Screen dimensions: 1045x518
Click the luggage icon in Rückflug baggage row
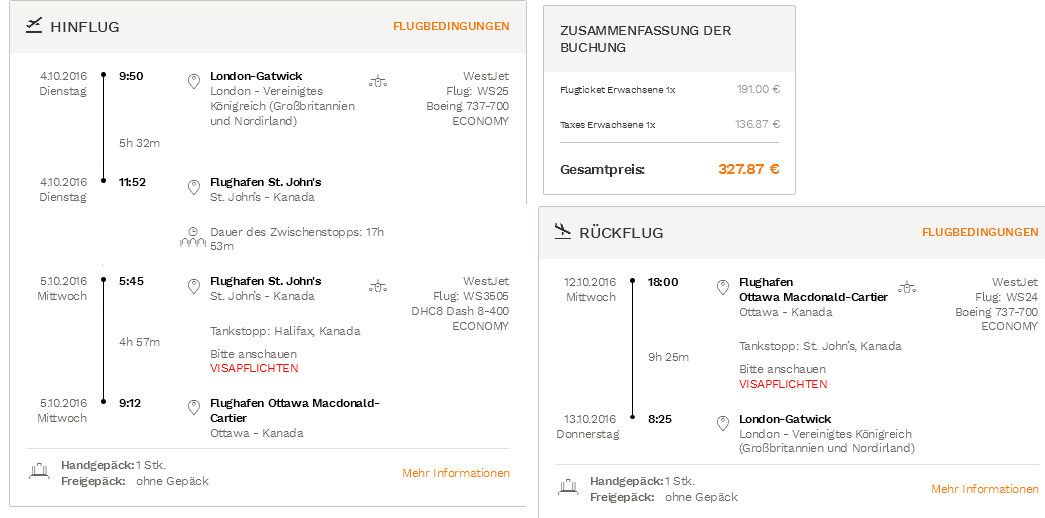pyautogui.click(x=568, y=487)
